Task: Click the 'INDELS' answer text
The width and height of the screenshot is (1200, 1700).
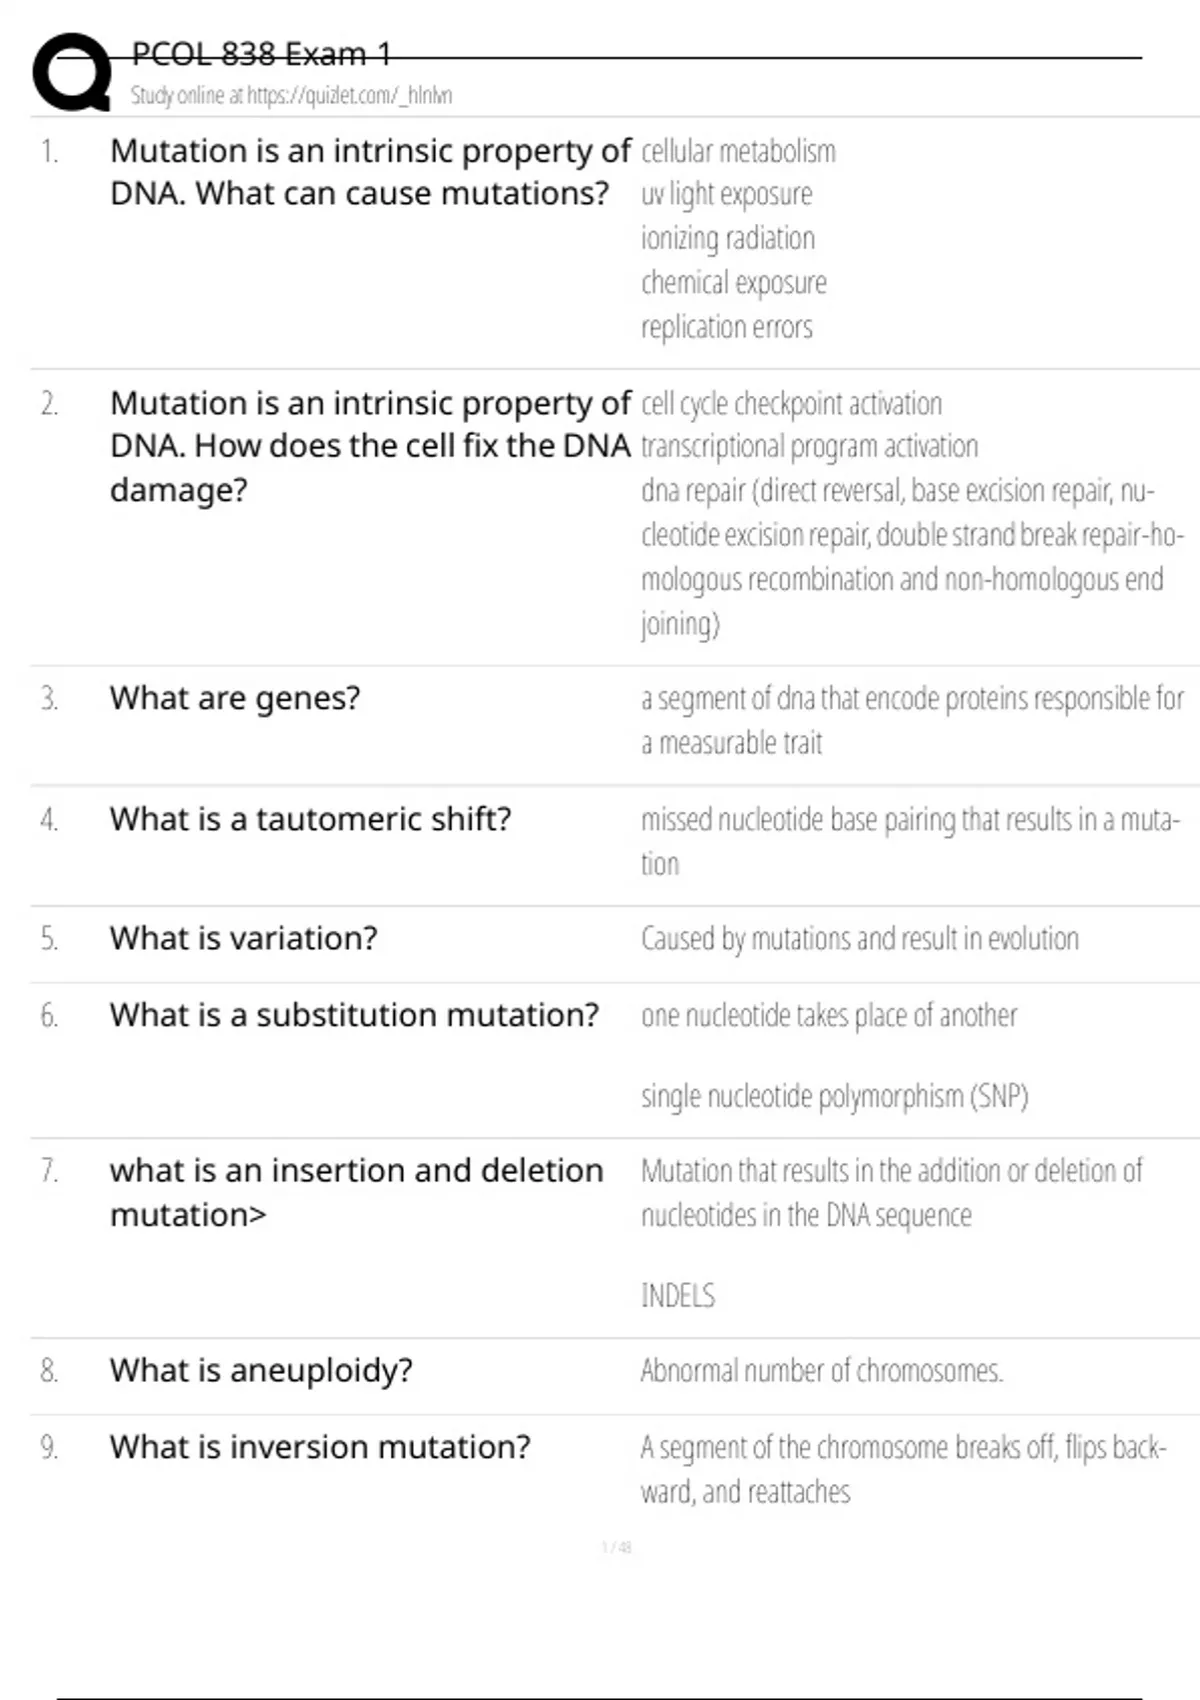Action: pyautogui.click(x=678, y=1296)
